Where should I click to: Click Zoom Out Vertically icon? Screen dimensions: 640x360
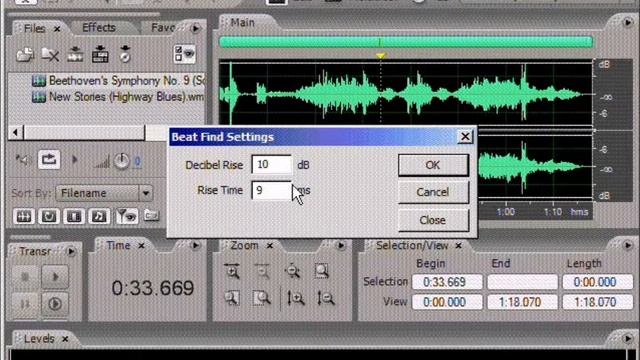[x=326, y=299]
